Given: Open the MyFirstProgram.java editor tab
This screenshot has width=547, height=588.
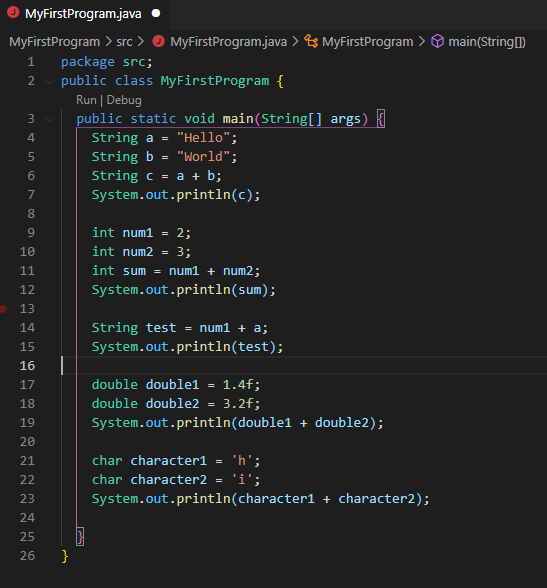Looking at the screenshot, I should coord(84,14).
